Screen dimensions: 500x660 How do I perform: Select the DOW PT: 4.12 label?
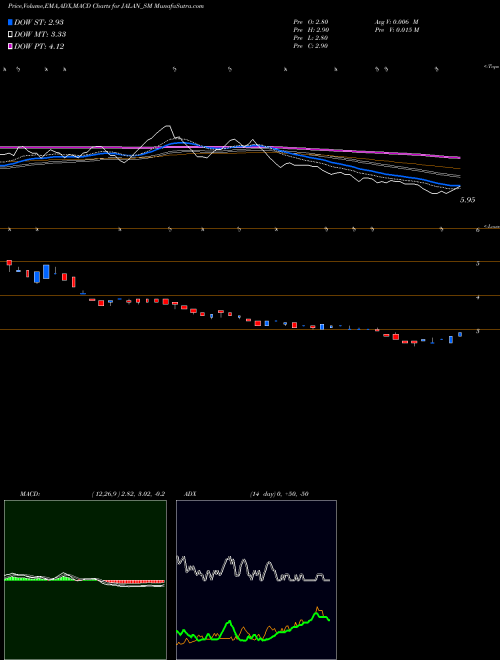tap(39, 47)
